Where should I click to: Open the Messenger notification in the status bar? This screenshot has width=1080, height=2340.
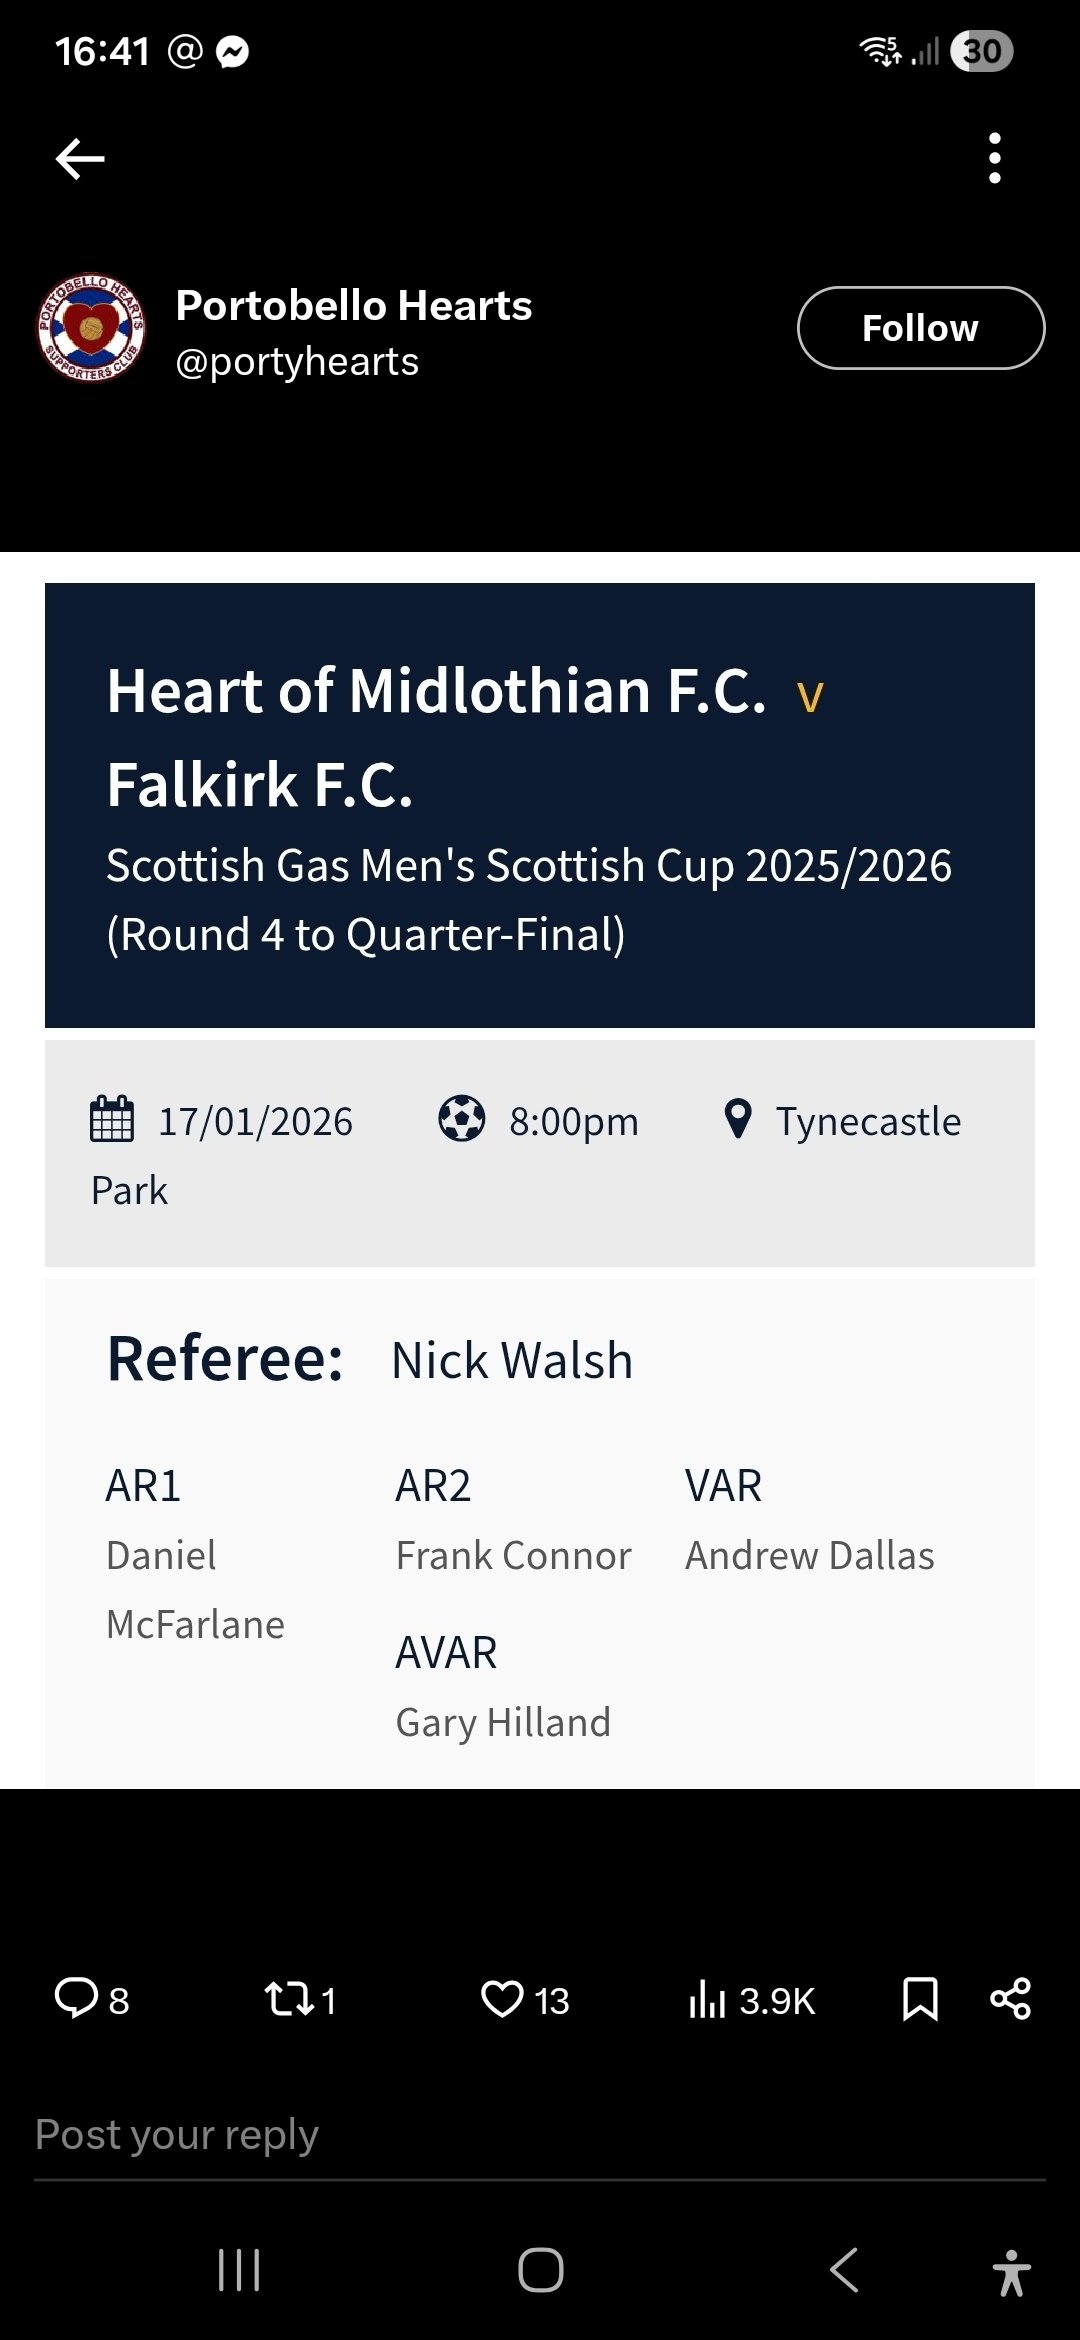(232, 50)
